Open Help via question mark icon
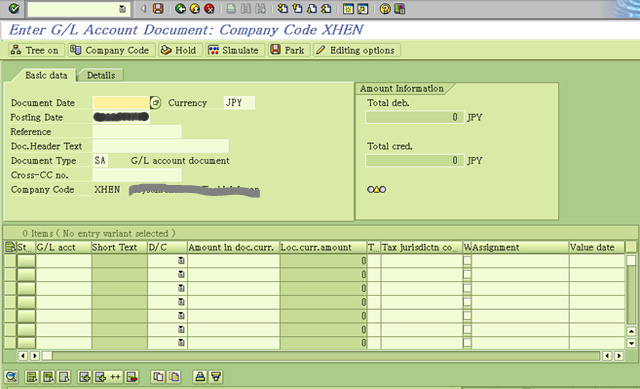 (385, 9)
